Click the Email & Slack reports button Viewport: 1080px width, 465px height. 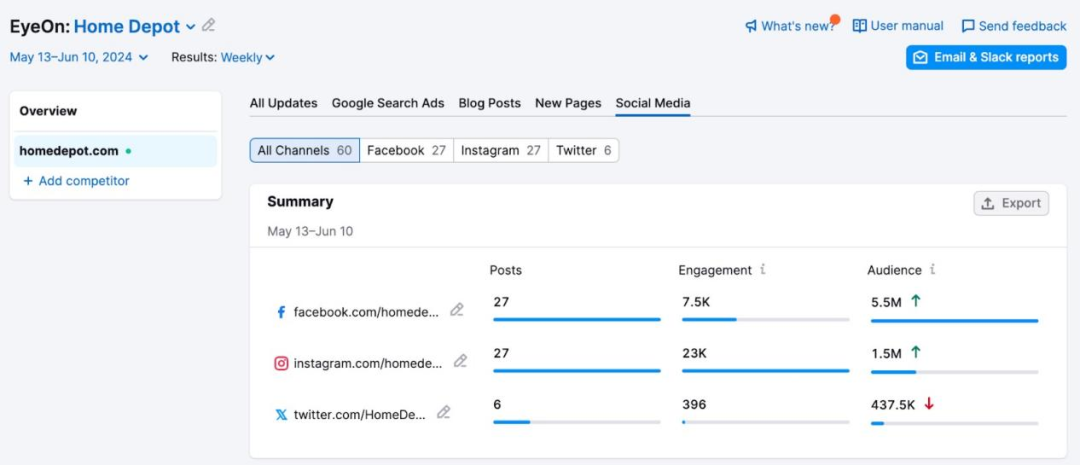tap(986, 58)
